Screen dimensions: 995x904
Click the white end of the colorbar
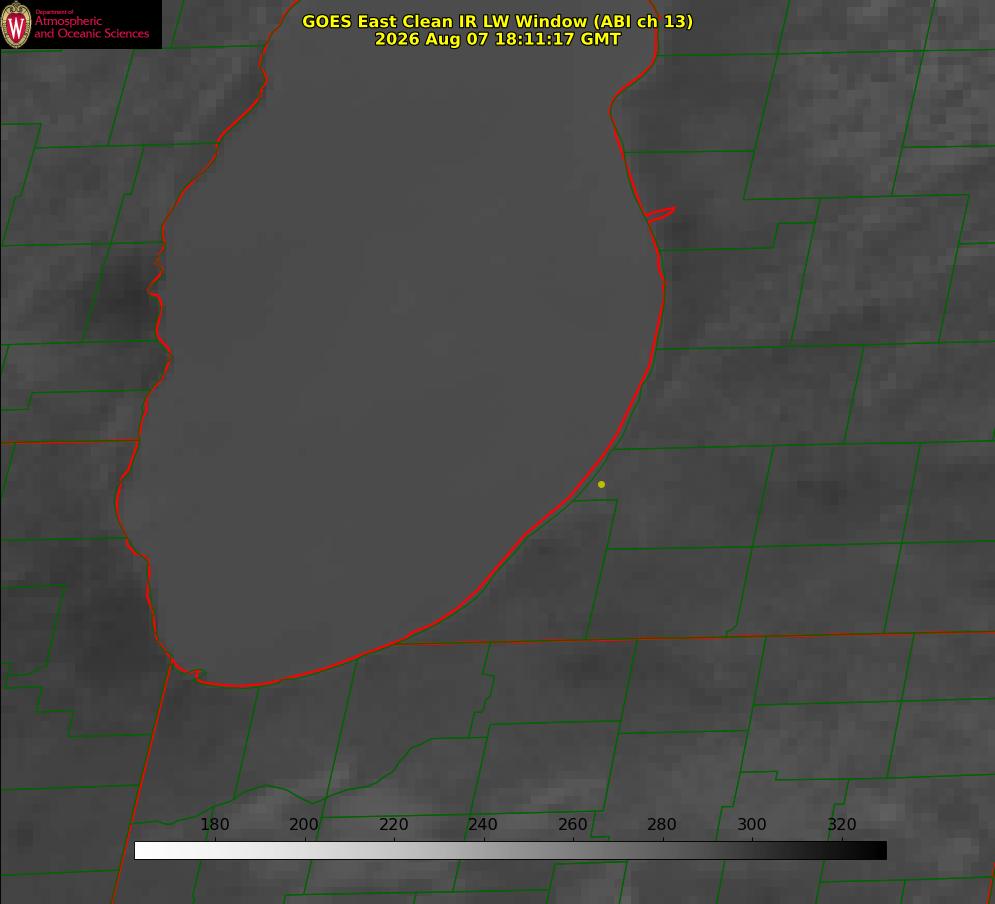[x=146, y=850]
